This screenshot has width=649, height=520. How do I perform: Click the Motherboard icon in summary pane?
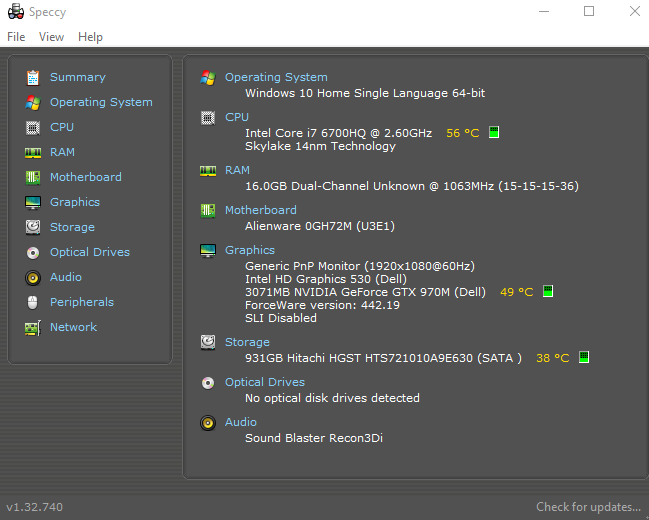coord(208,211)
